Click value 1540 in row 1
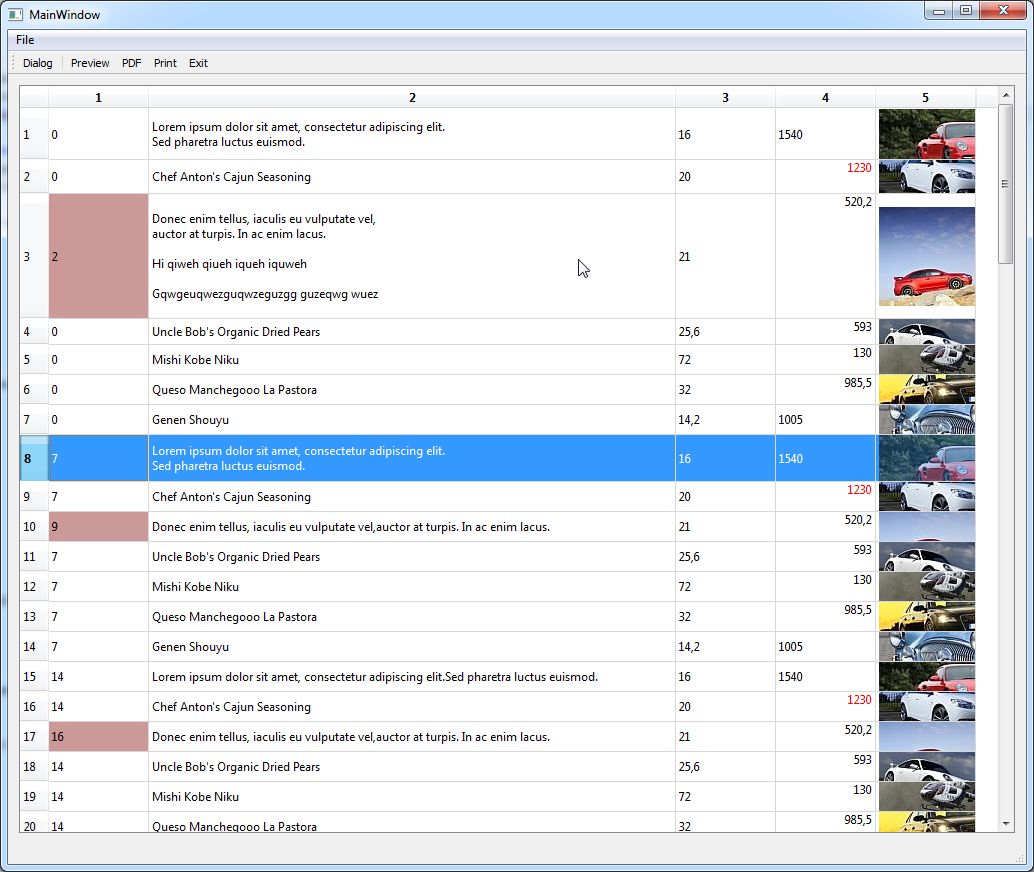This screenshot has height=872, width=1034. pos(790,135)
